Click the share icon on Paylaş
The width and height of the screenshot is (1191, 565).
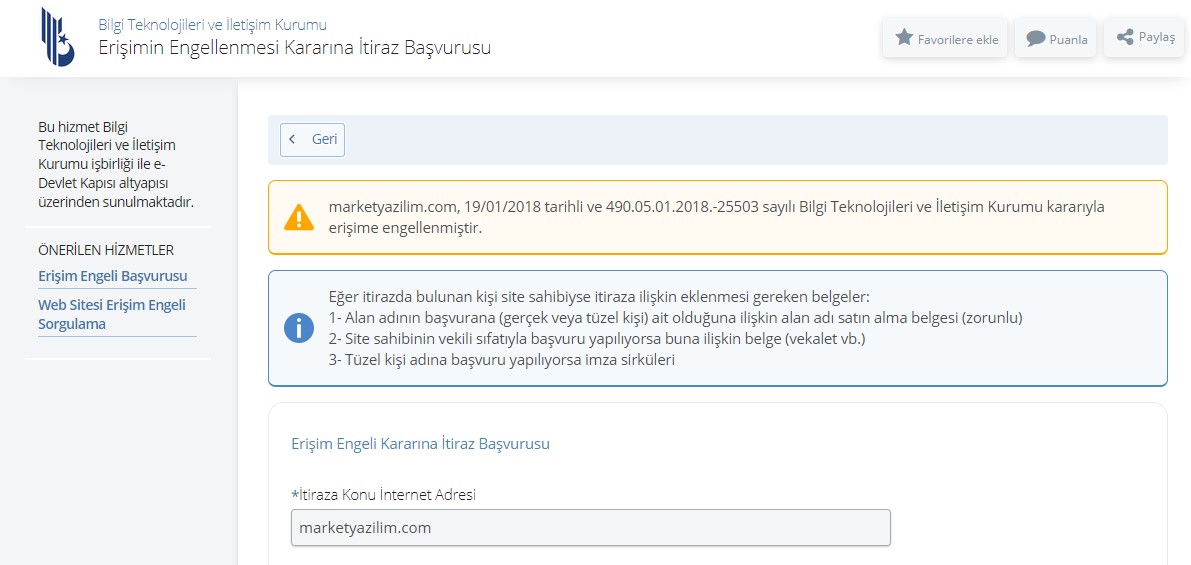(1125, 37)
